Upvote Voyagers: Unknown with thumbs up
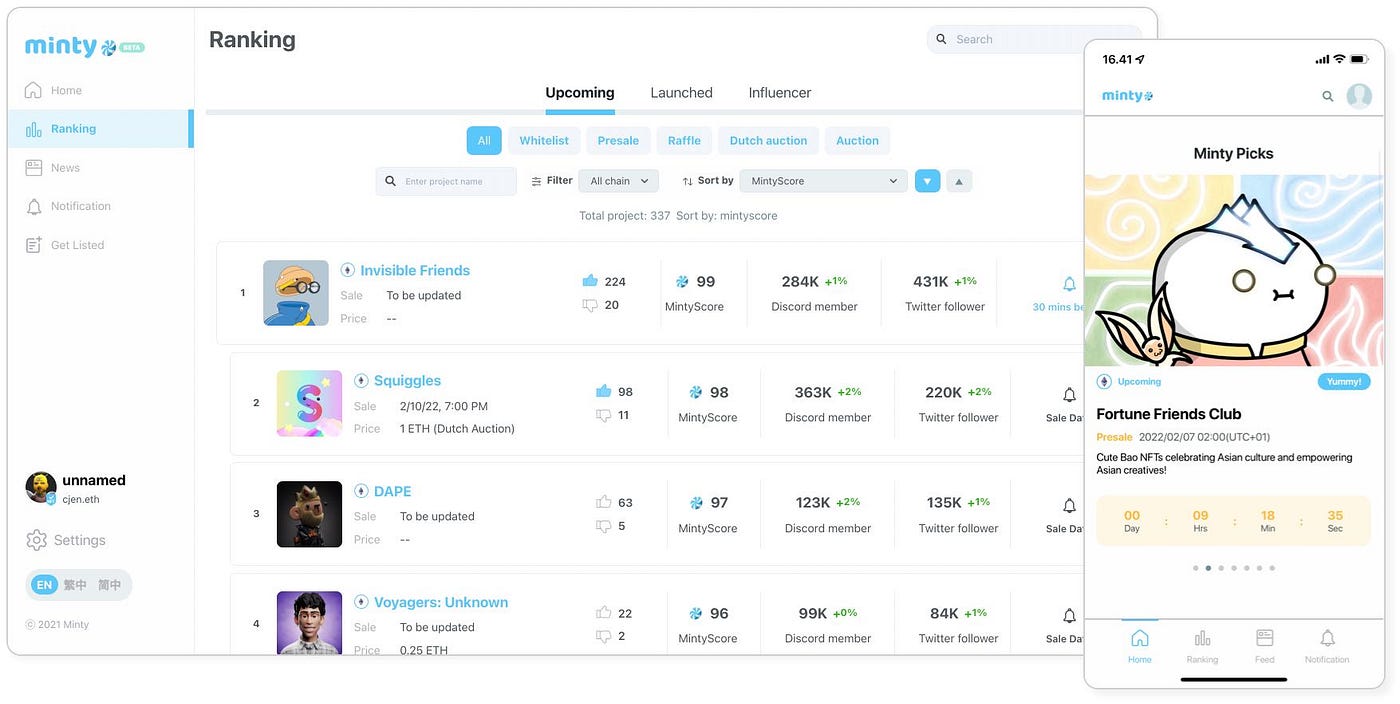The height and width of the screenshot is (704, 1400). [603, 612]
